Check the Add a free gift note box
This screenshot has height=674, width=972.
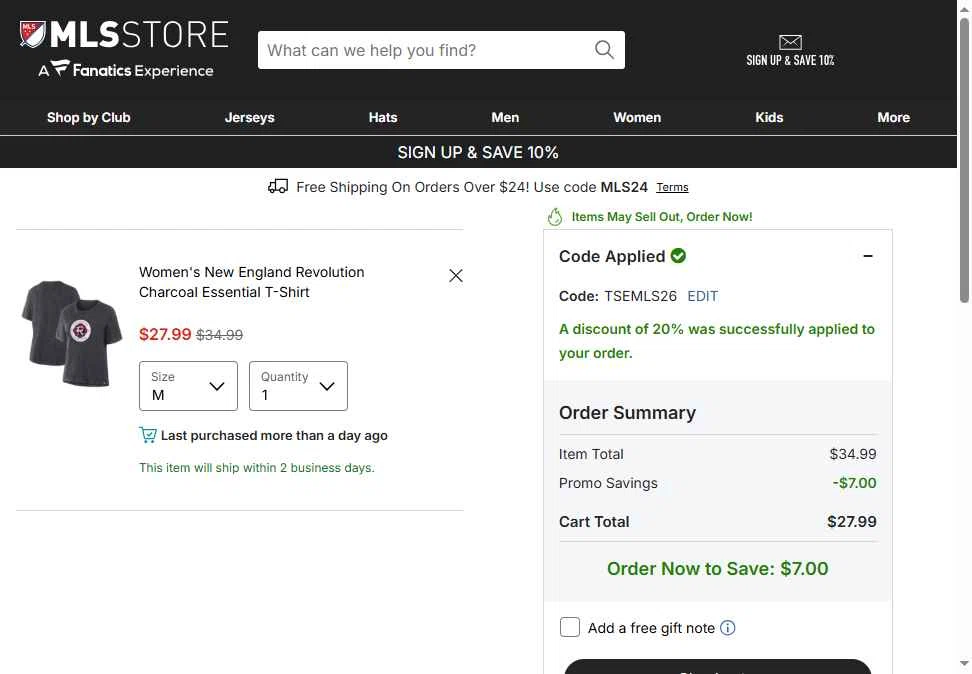pyautogui.click(x=570, y=627)
